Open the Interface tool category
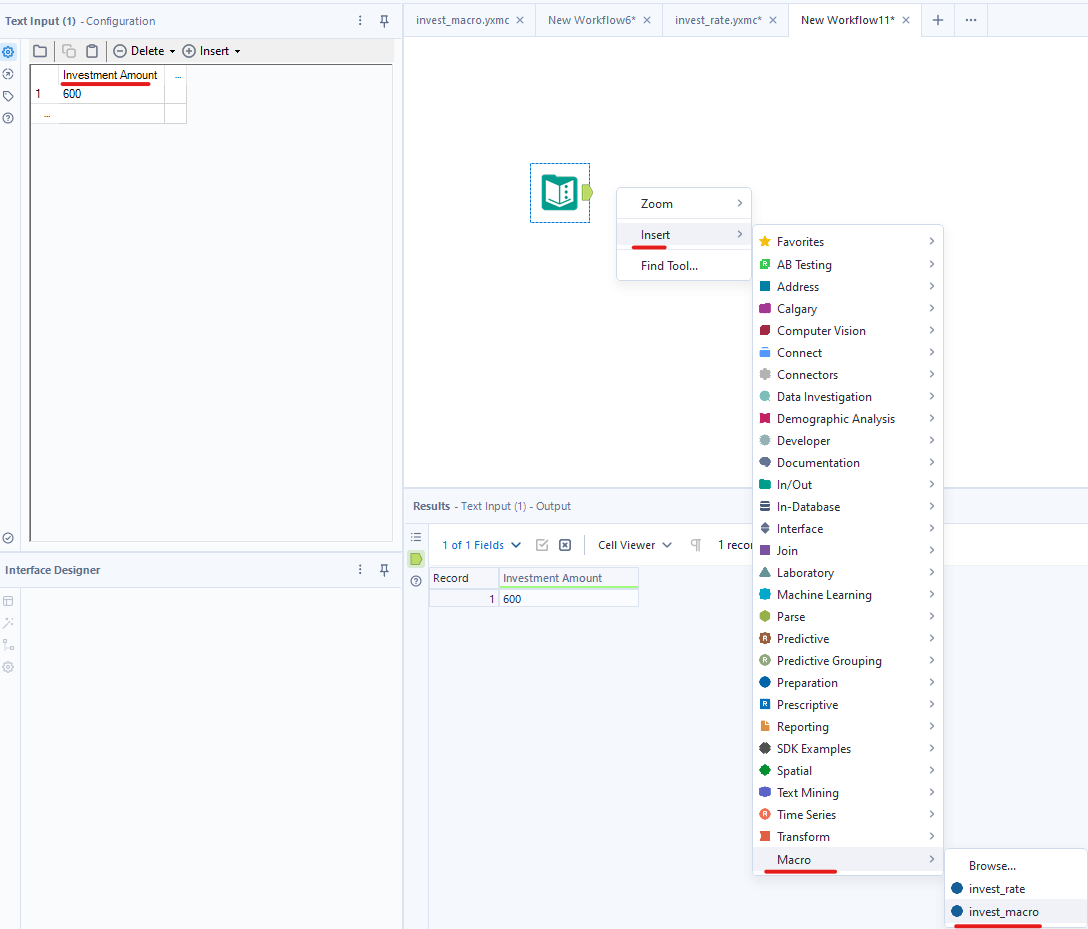1088x929 pixels. click(x=847, y=529)
